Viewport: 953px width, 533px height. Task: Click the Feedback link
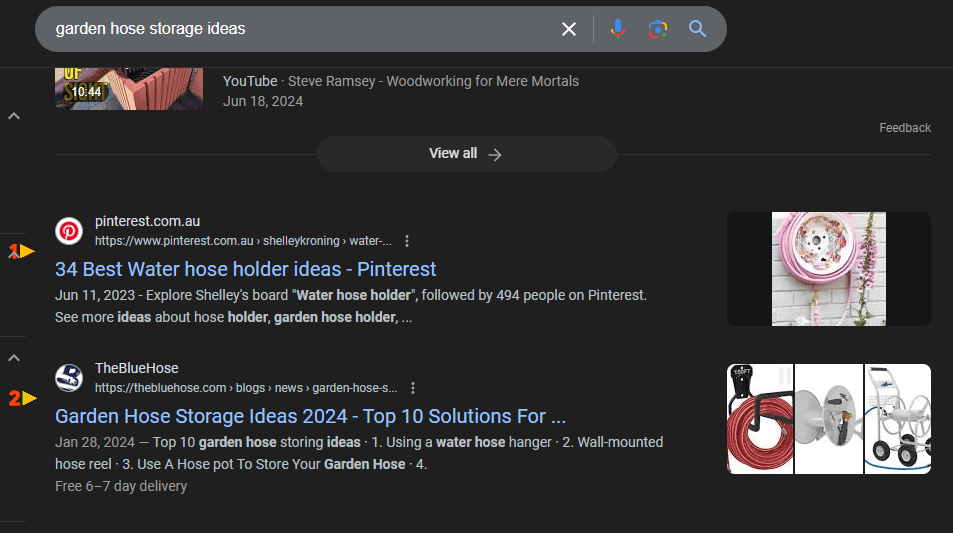[x=904, y=128]
